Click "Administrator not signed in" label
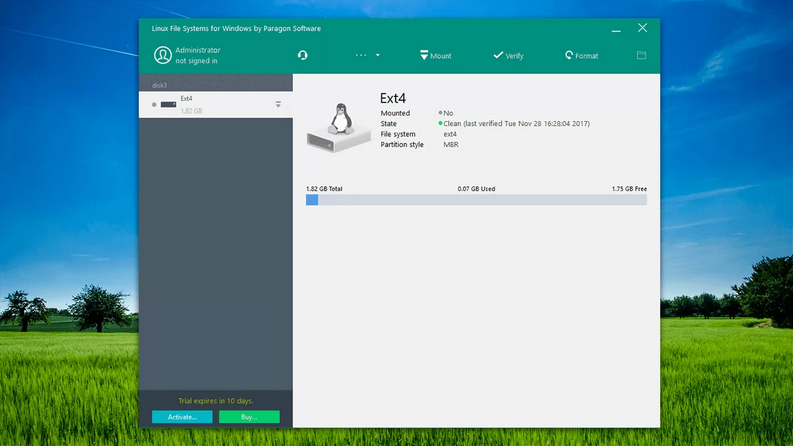 coord(198,55)
